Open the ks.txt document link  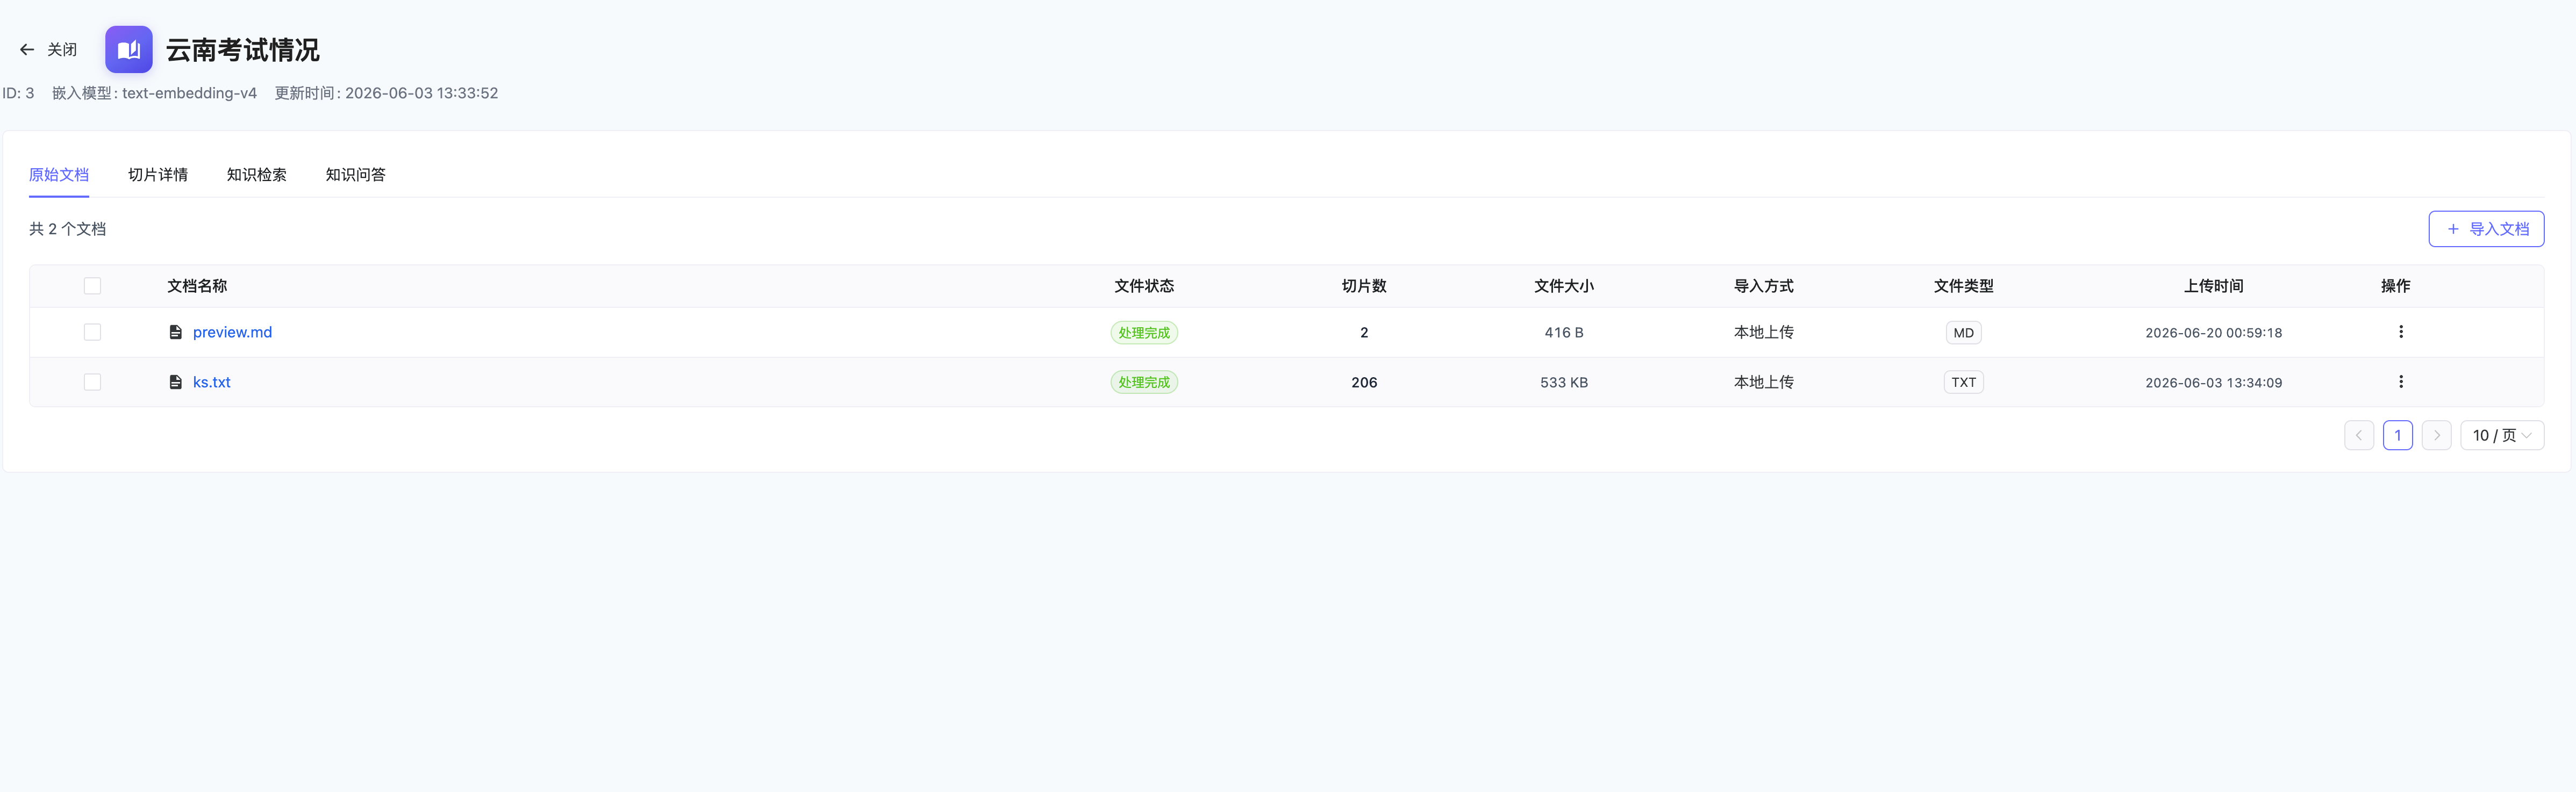coord(211,382)
